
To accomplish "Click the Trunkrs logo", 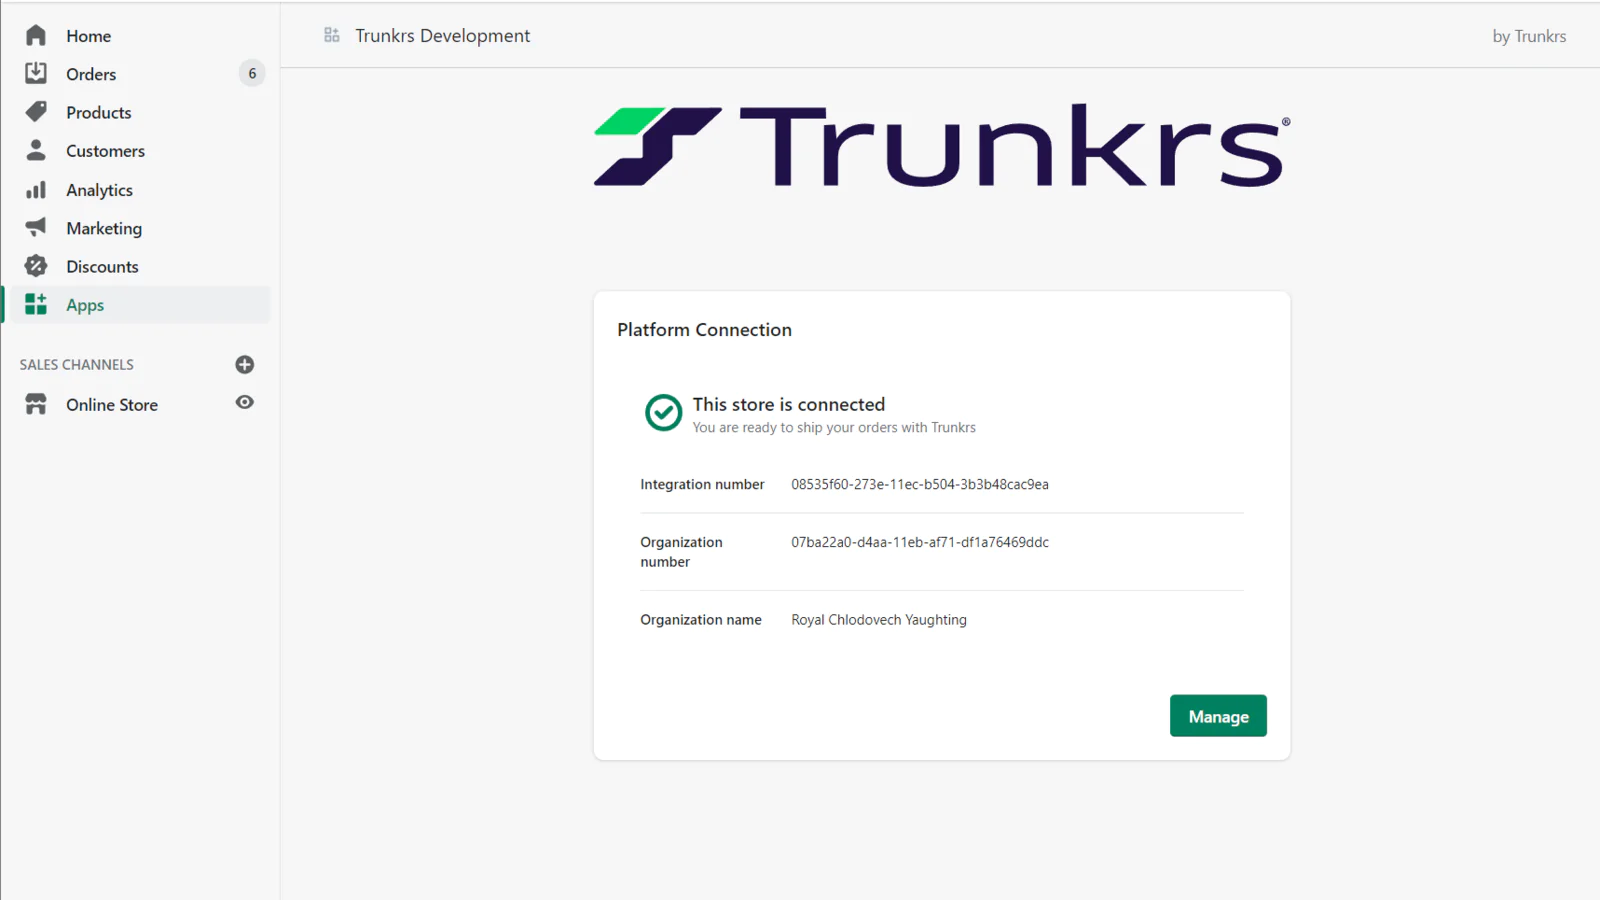I will point(942,146).
